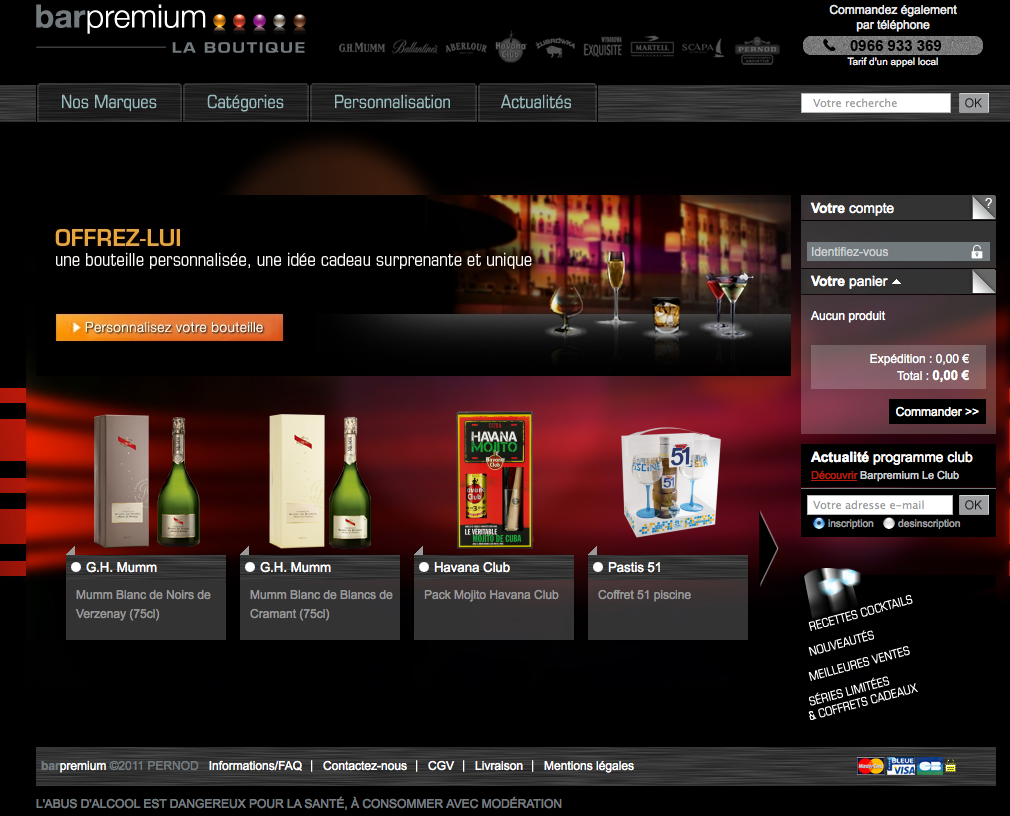The height and width of the screenshot is (816, 1010).
Task: Click the CB card payment icon
Action: point(929,766)
